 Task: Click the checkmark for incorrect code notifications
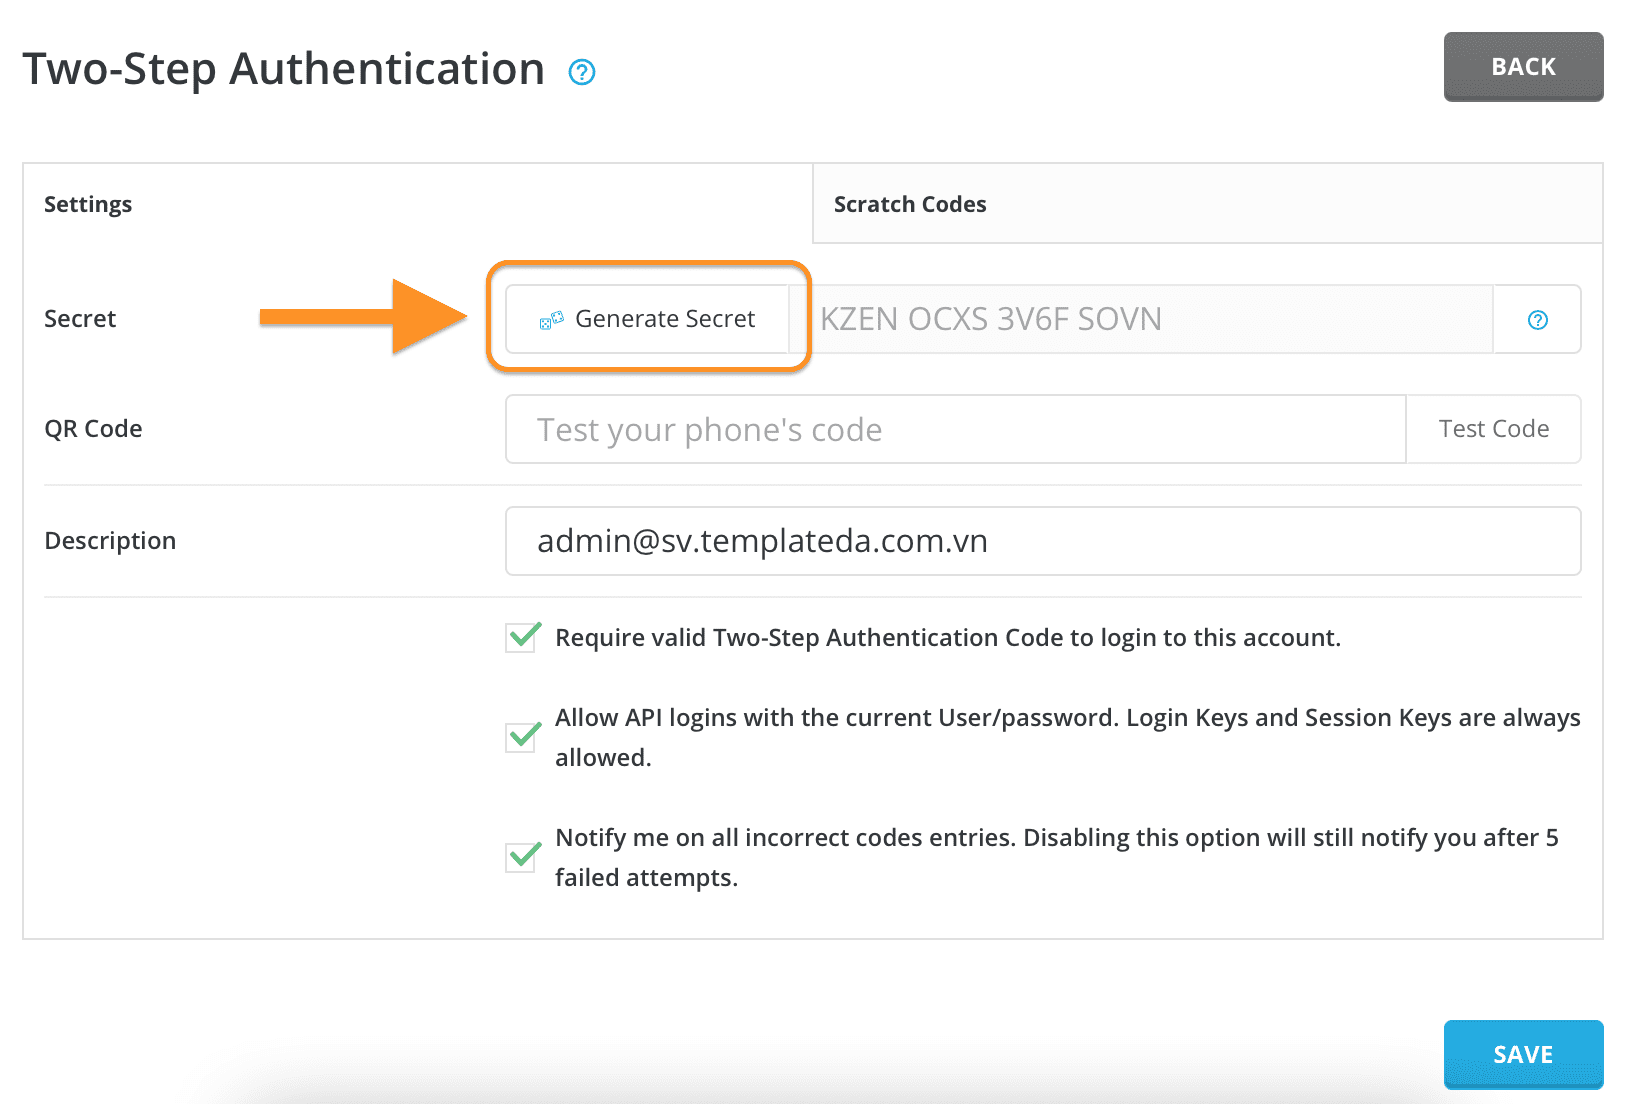pos(520,857)
